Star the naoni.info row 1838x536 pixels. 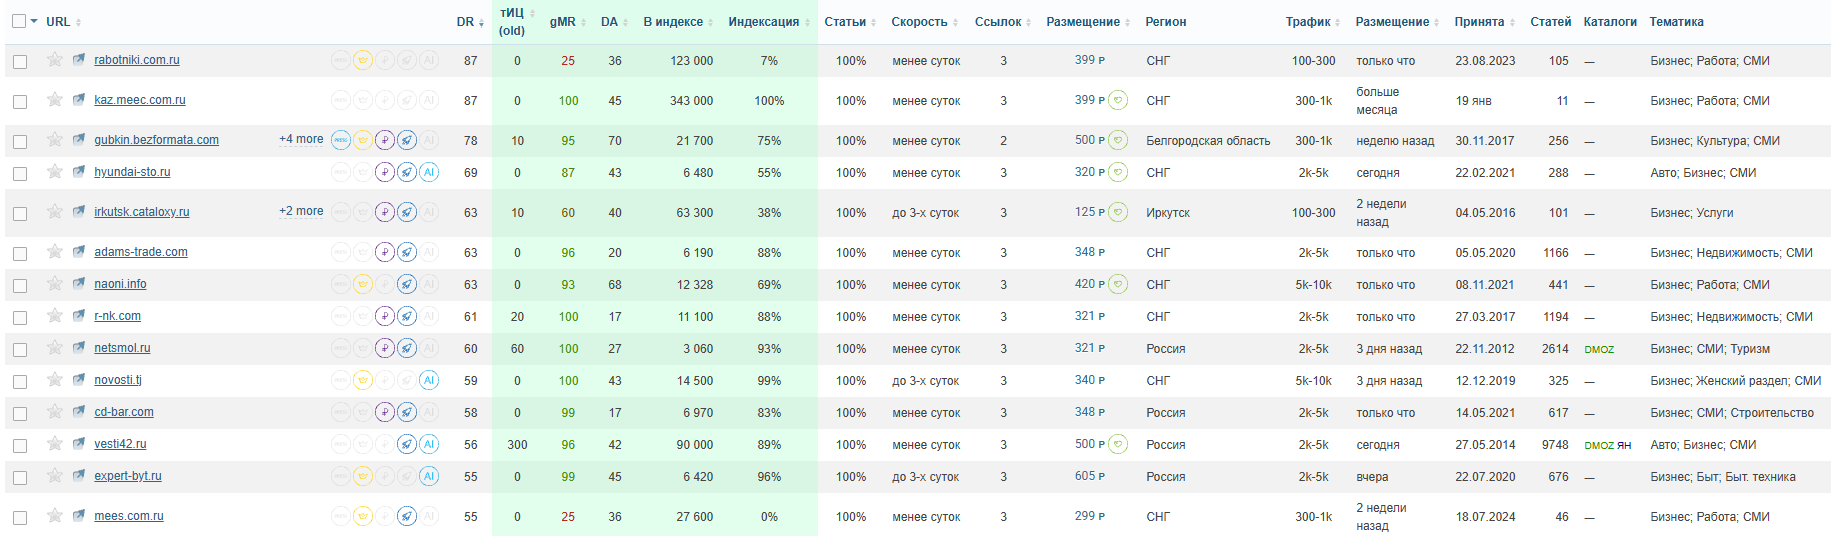click(x=55, y=284)
